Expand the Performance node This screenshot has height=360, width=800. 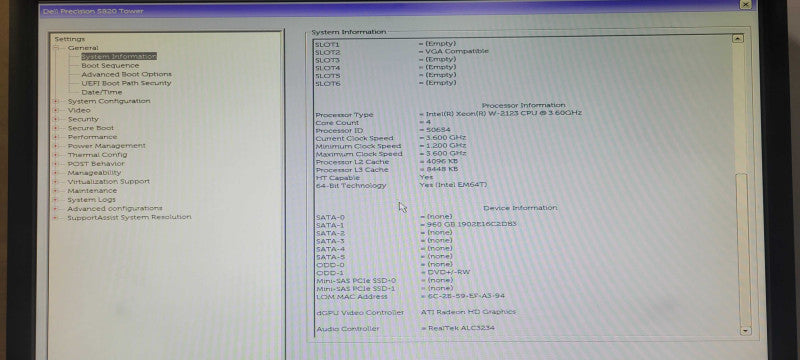[x=56, y=137]
